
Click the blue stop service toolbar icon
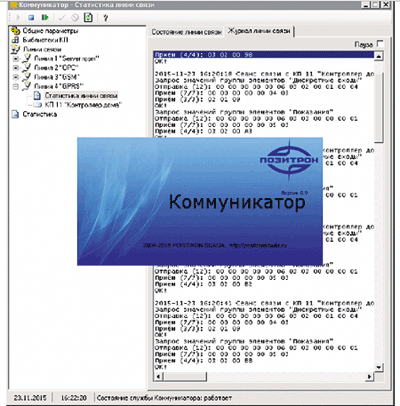point(31,17)
